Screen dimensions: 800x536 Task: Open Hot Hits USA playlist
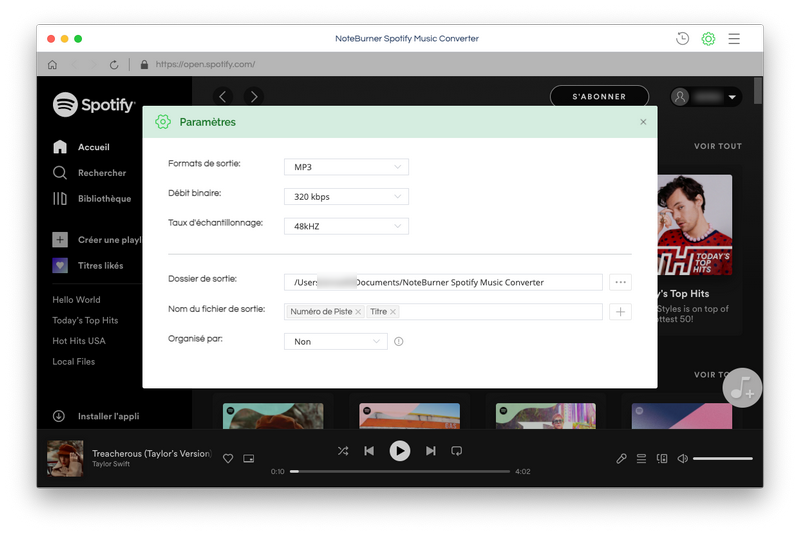[79, 341]
